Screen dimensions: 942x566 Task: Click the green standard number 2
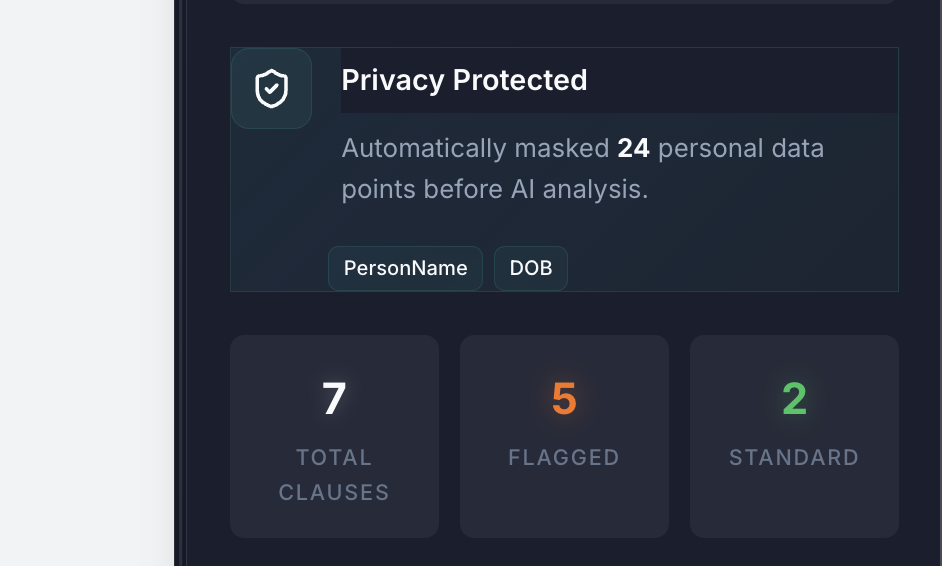pos(794,398)
